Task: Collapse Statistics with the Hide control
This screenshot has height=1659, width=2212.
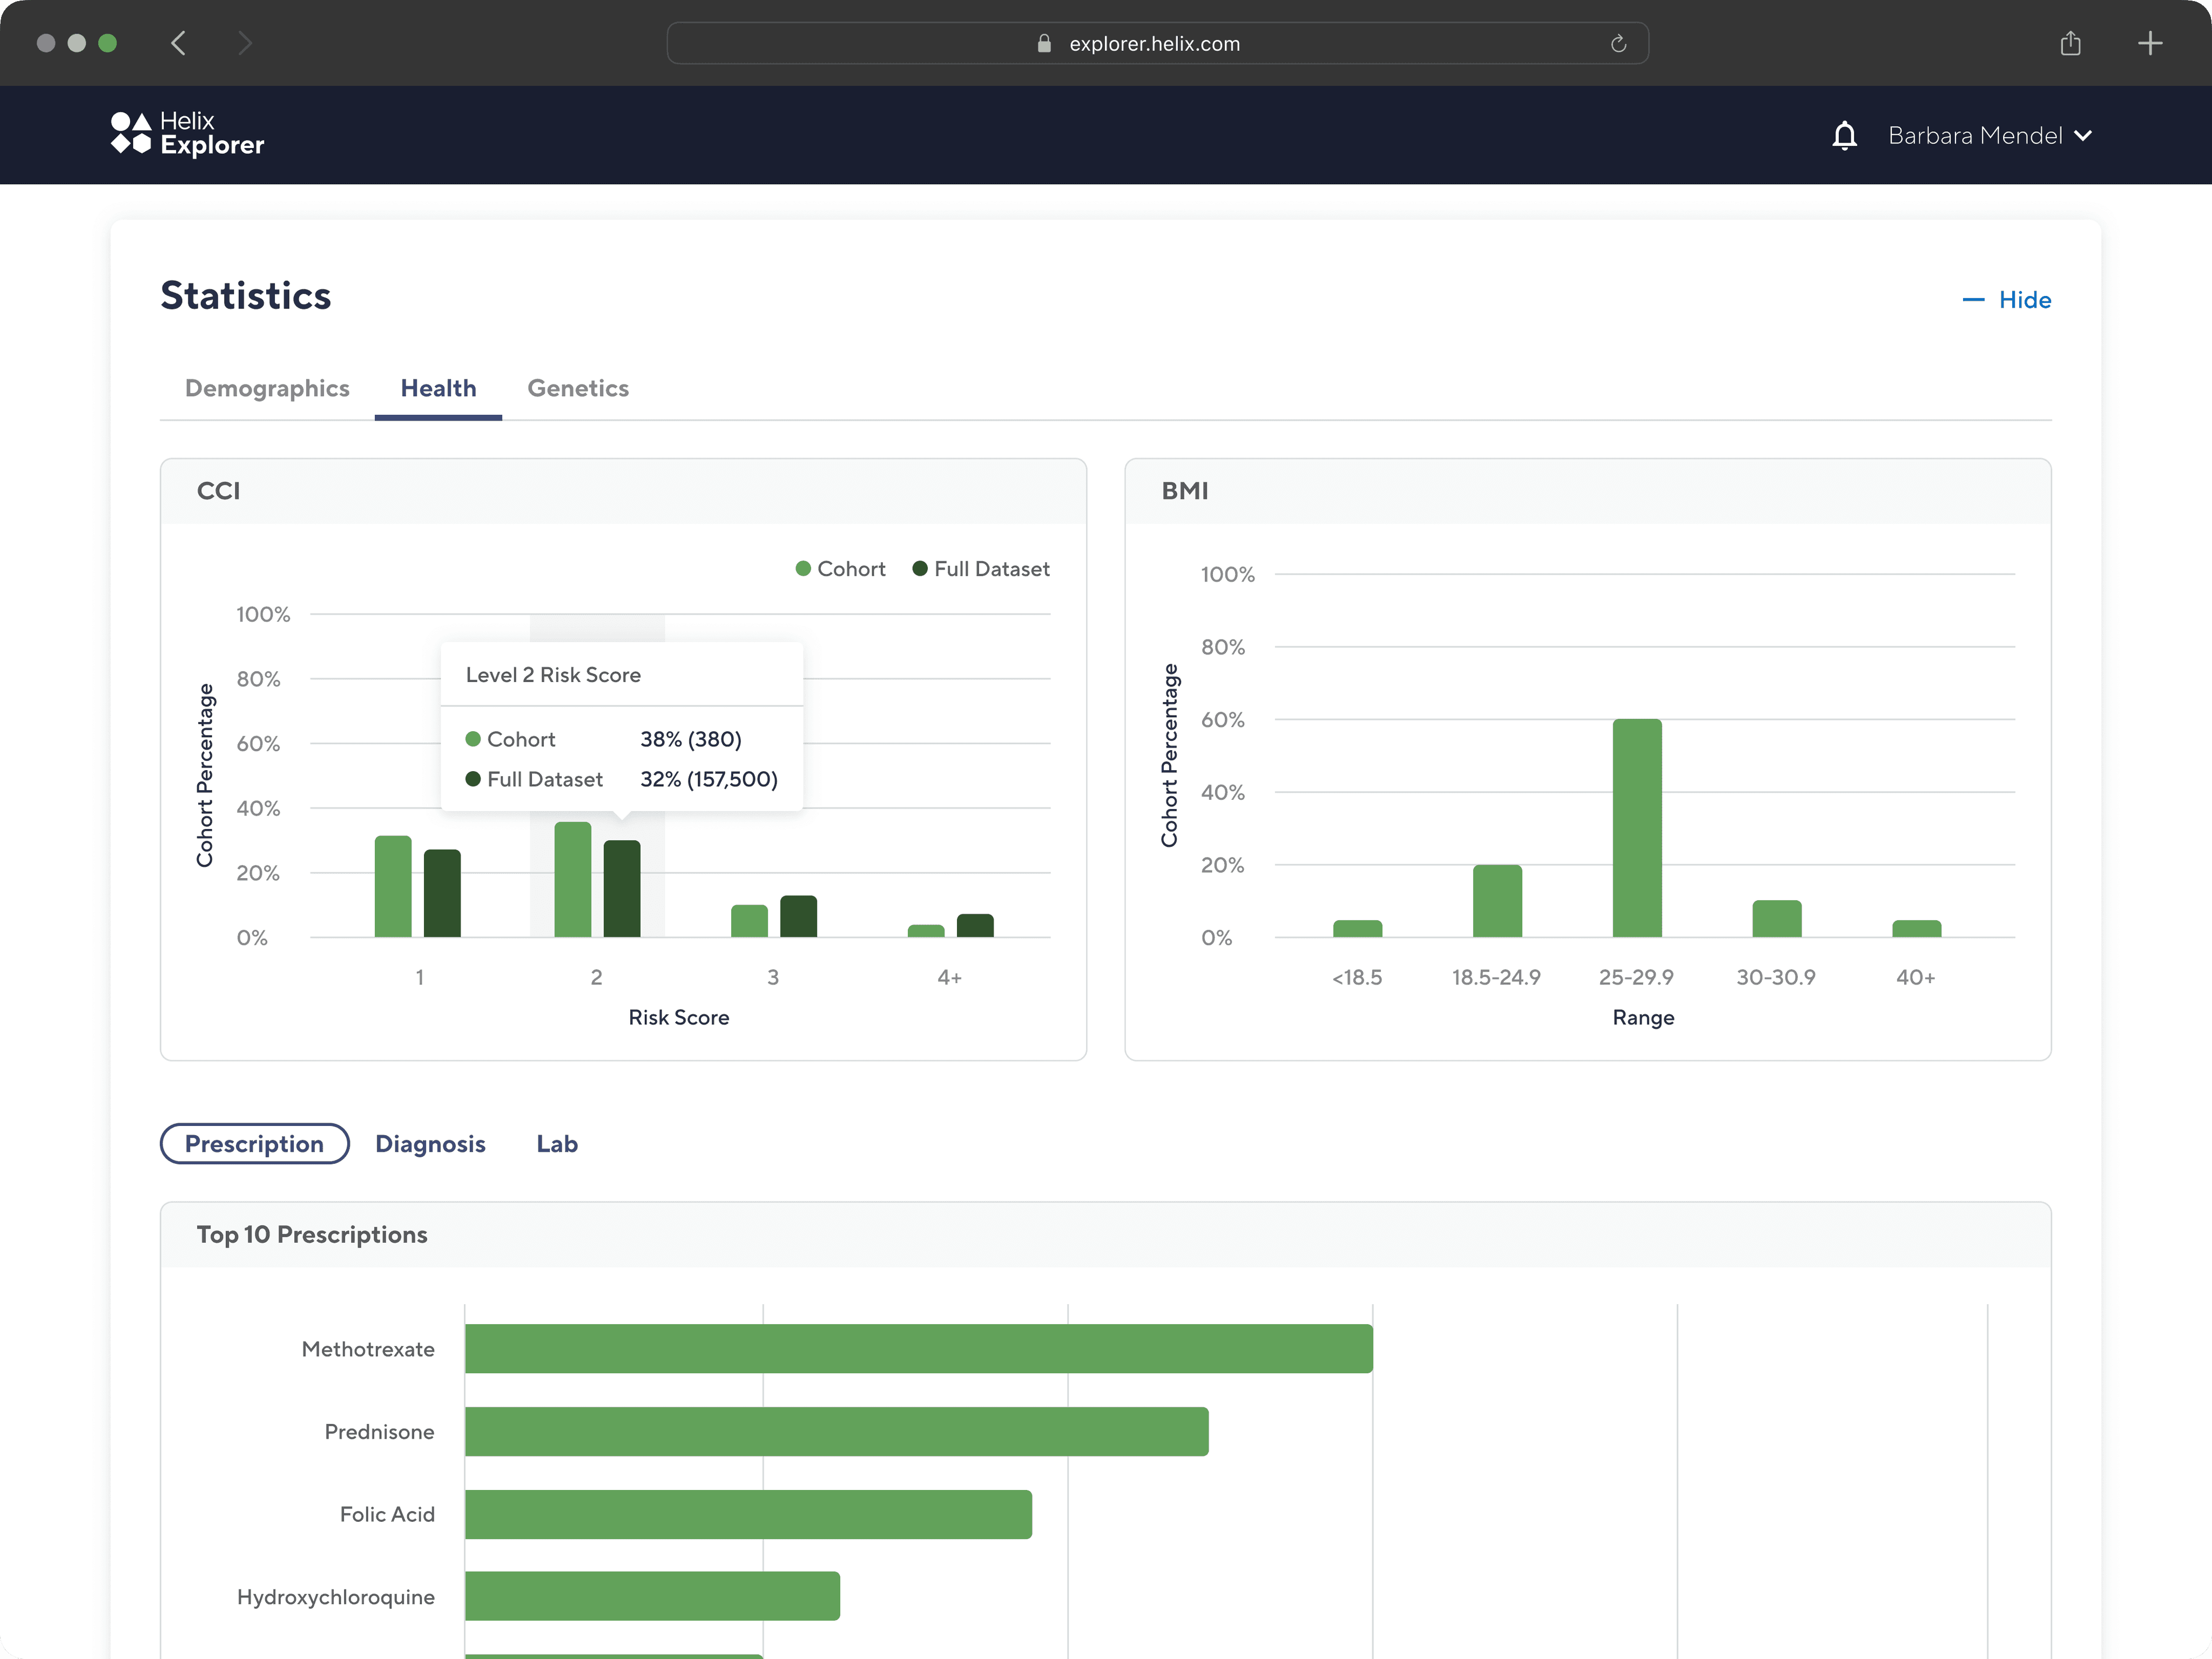Action: tap(2007, 300)
